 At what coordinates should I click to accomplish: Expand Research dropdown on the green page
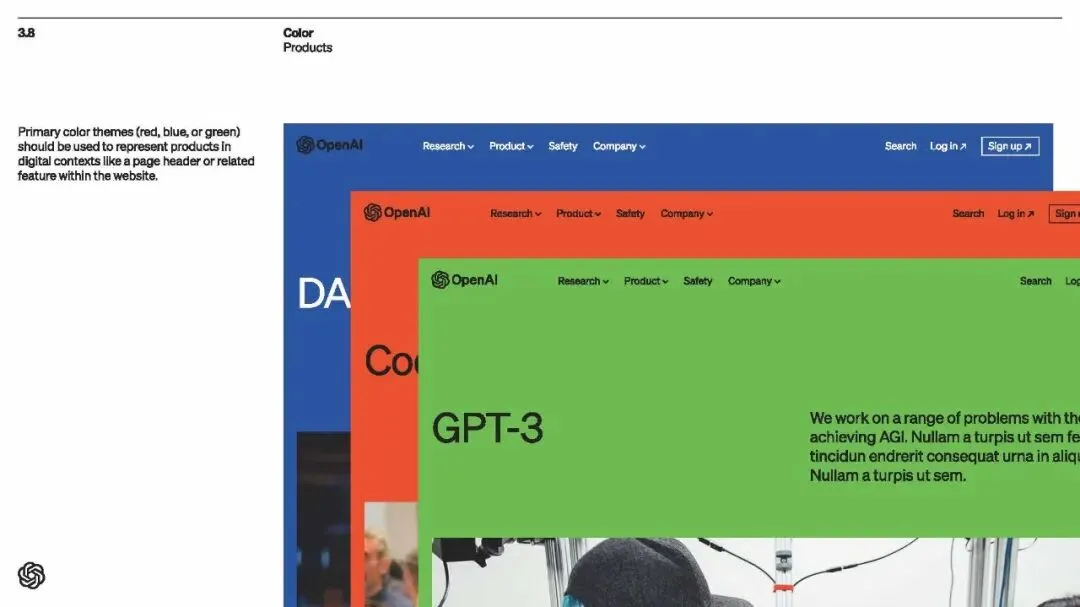click(583, 281)
